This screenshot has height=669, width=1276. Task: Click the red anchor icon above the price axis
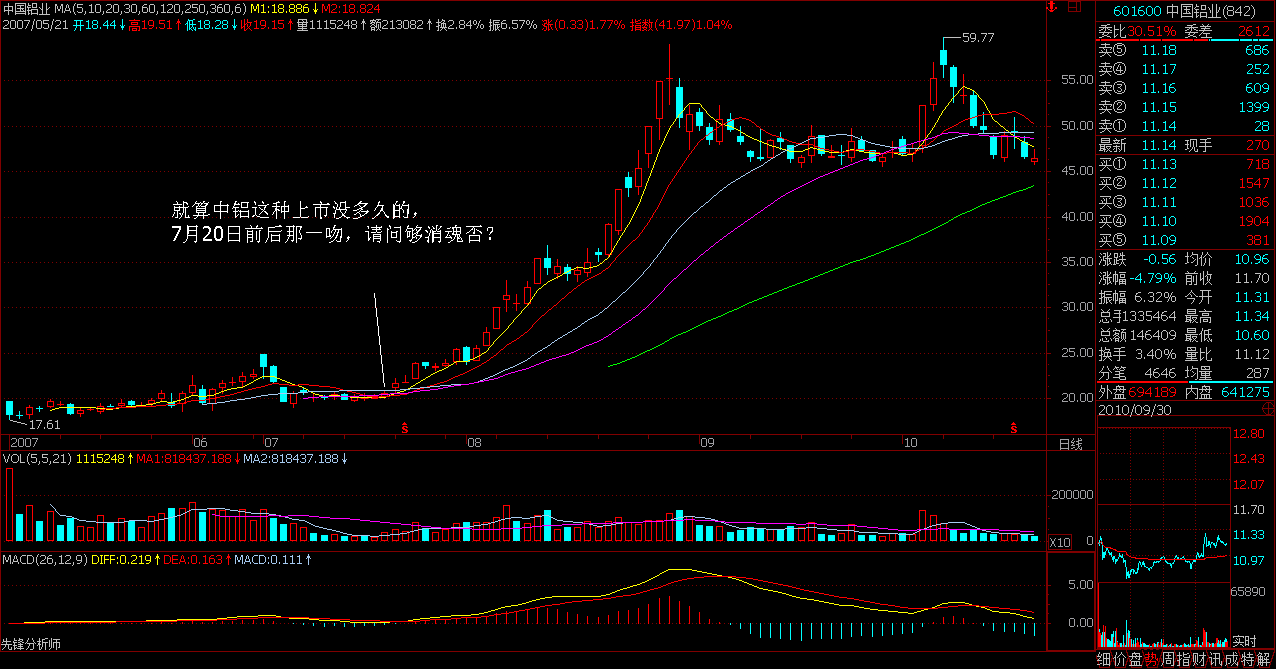click(1051, 8)
